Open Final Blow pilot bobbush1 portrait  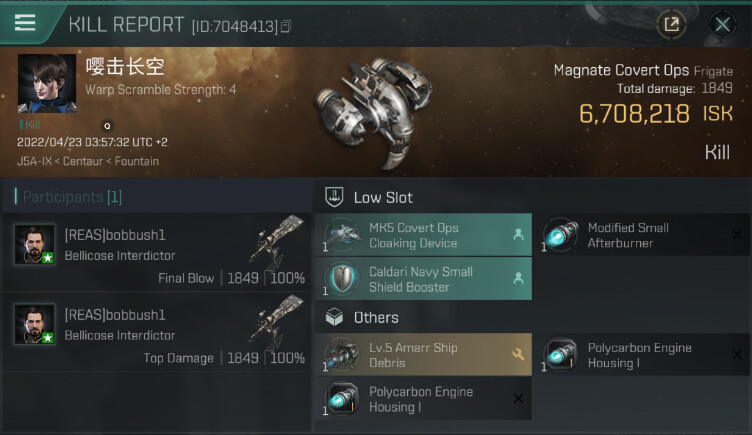coord(34,244)
